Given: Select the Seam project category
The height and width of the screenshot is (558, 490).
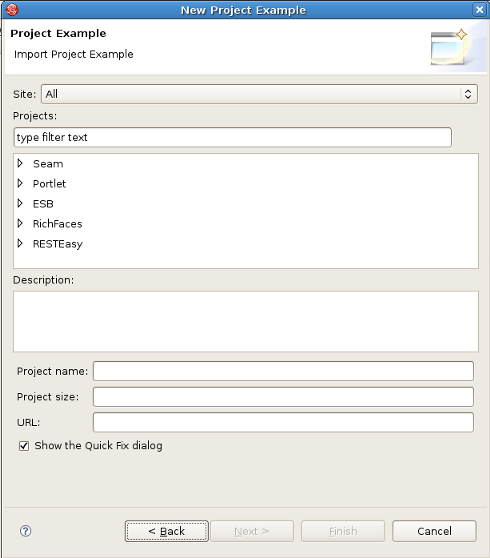Looking at the screenshot, I should (48, 164).
